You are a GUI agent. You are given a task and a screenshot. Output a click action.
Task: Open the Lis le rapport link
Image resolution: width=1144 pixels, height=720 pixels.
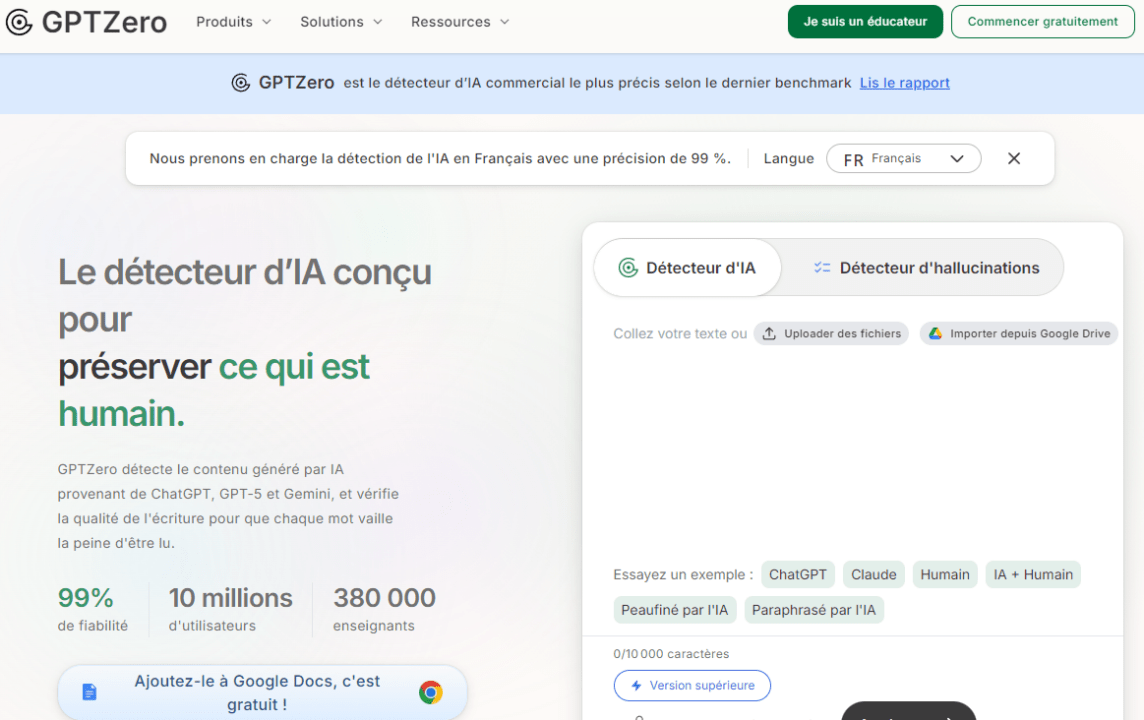click(904, 83)
